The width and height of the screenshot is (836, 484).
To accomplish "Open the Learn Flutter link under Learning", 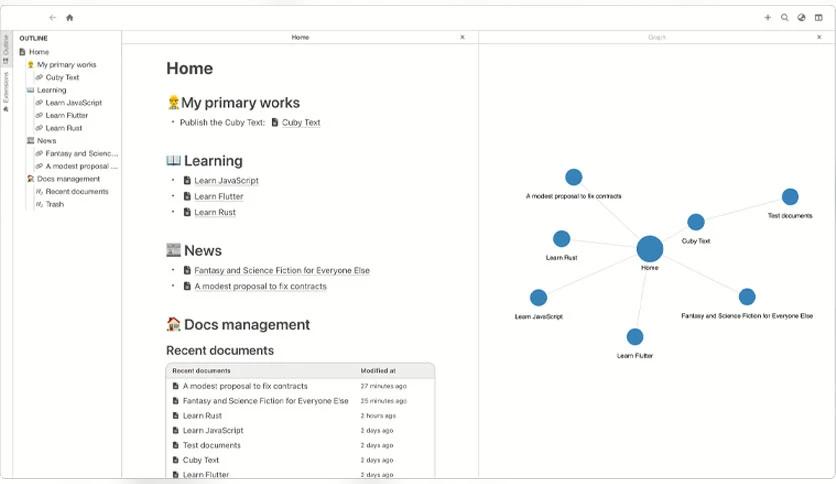I will tap(219, 196).
